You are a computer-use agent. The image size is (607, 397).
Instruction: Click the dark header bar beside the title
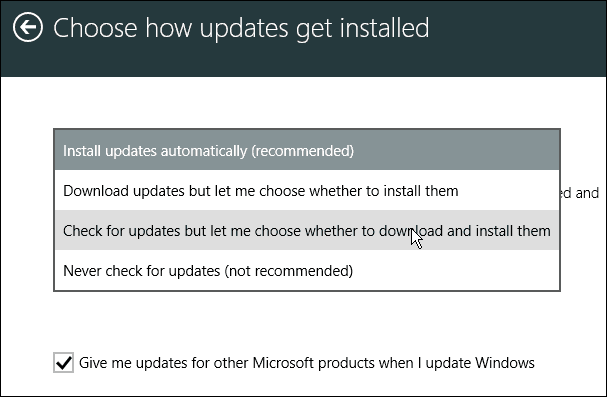pos(517,38)
